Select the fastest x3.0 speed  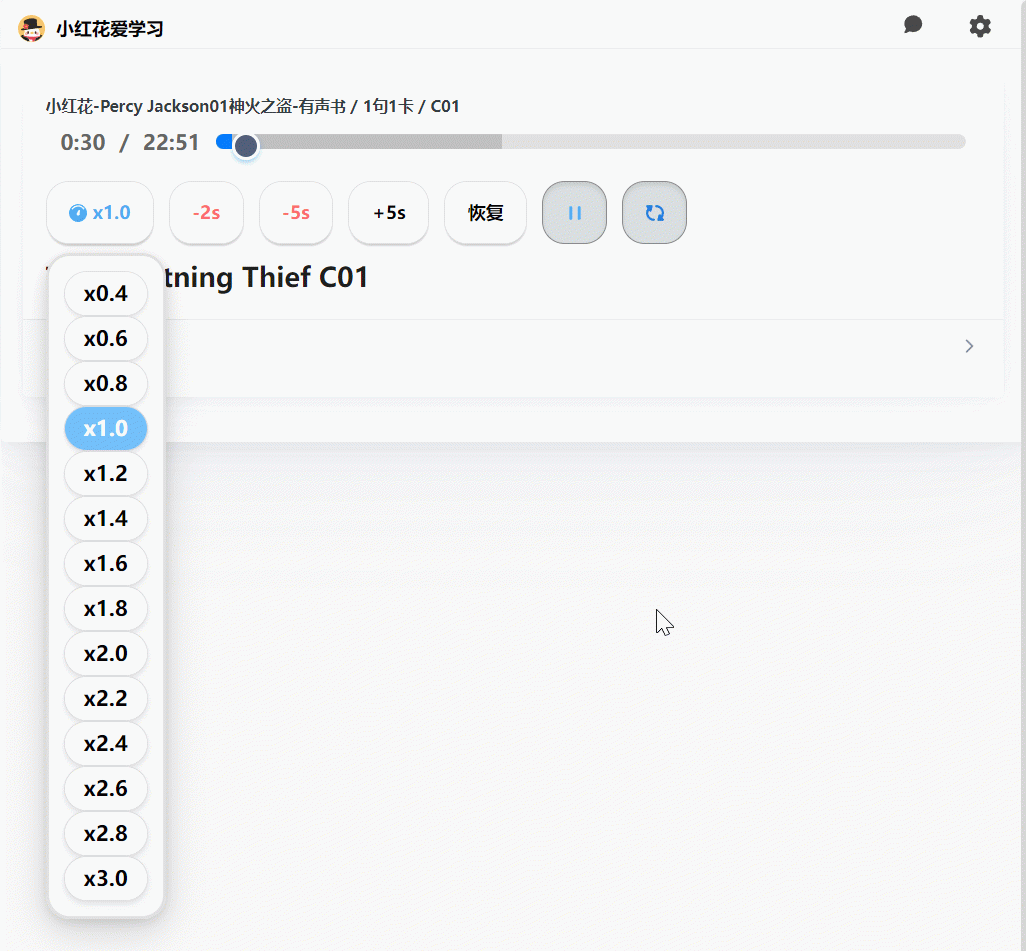(106, 879)
